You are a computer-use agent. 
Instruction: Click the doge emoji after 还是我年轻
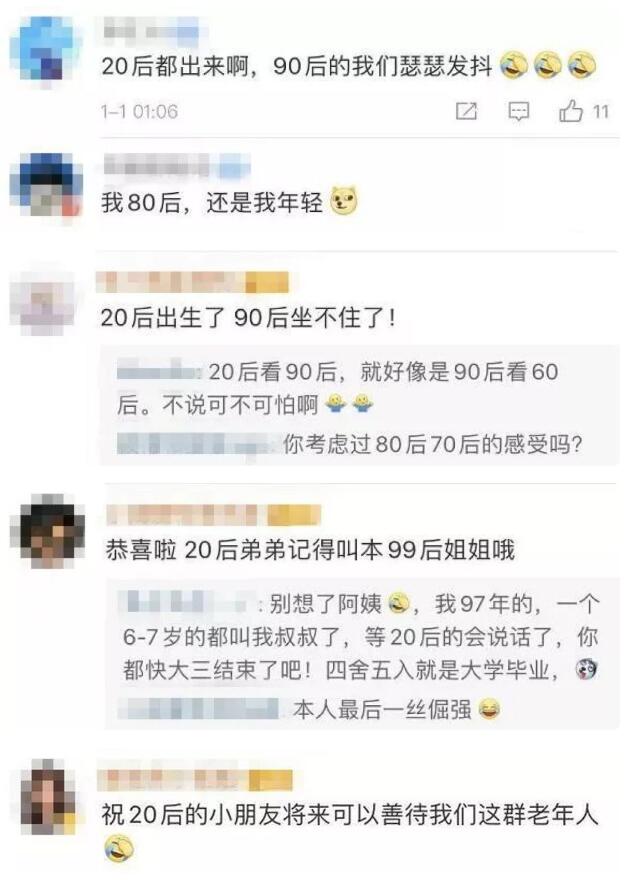[344, 201]
